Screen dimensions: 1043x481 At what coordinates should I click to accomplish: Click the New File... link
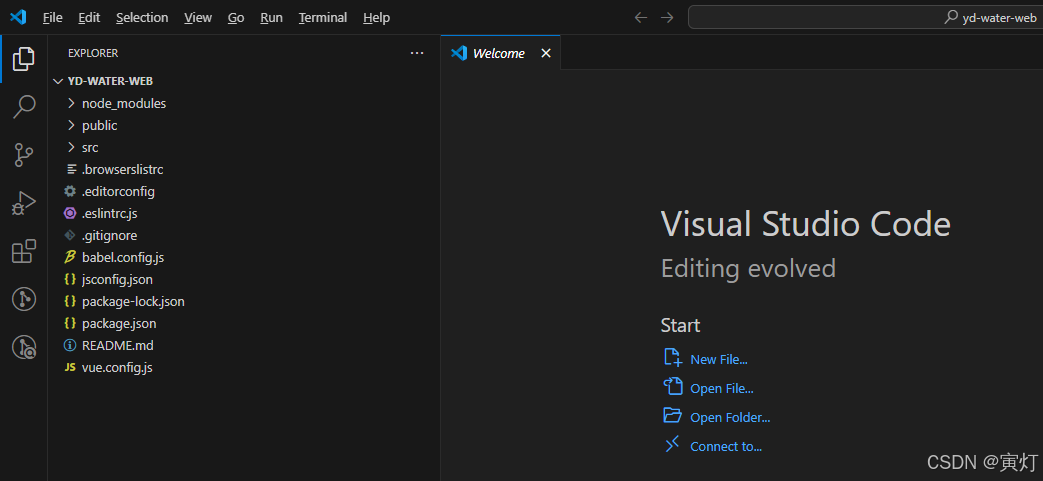coord(719,359)
